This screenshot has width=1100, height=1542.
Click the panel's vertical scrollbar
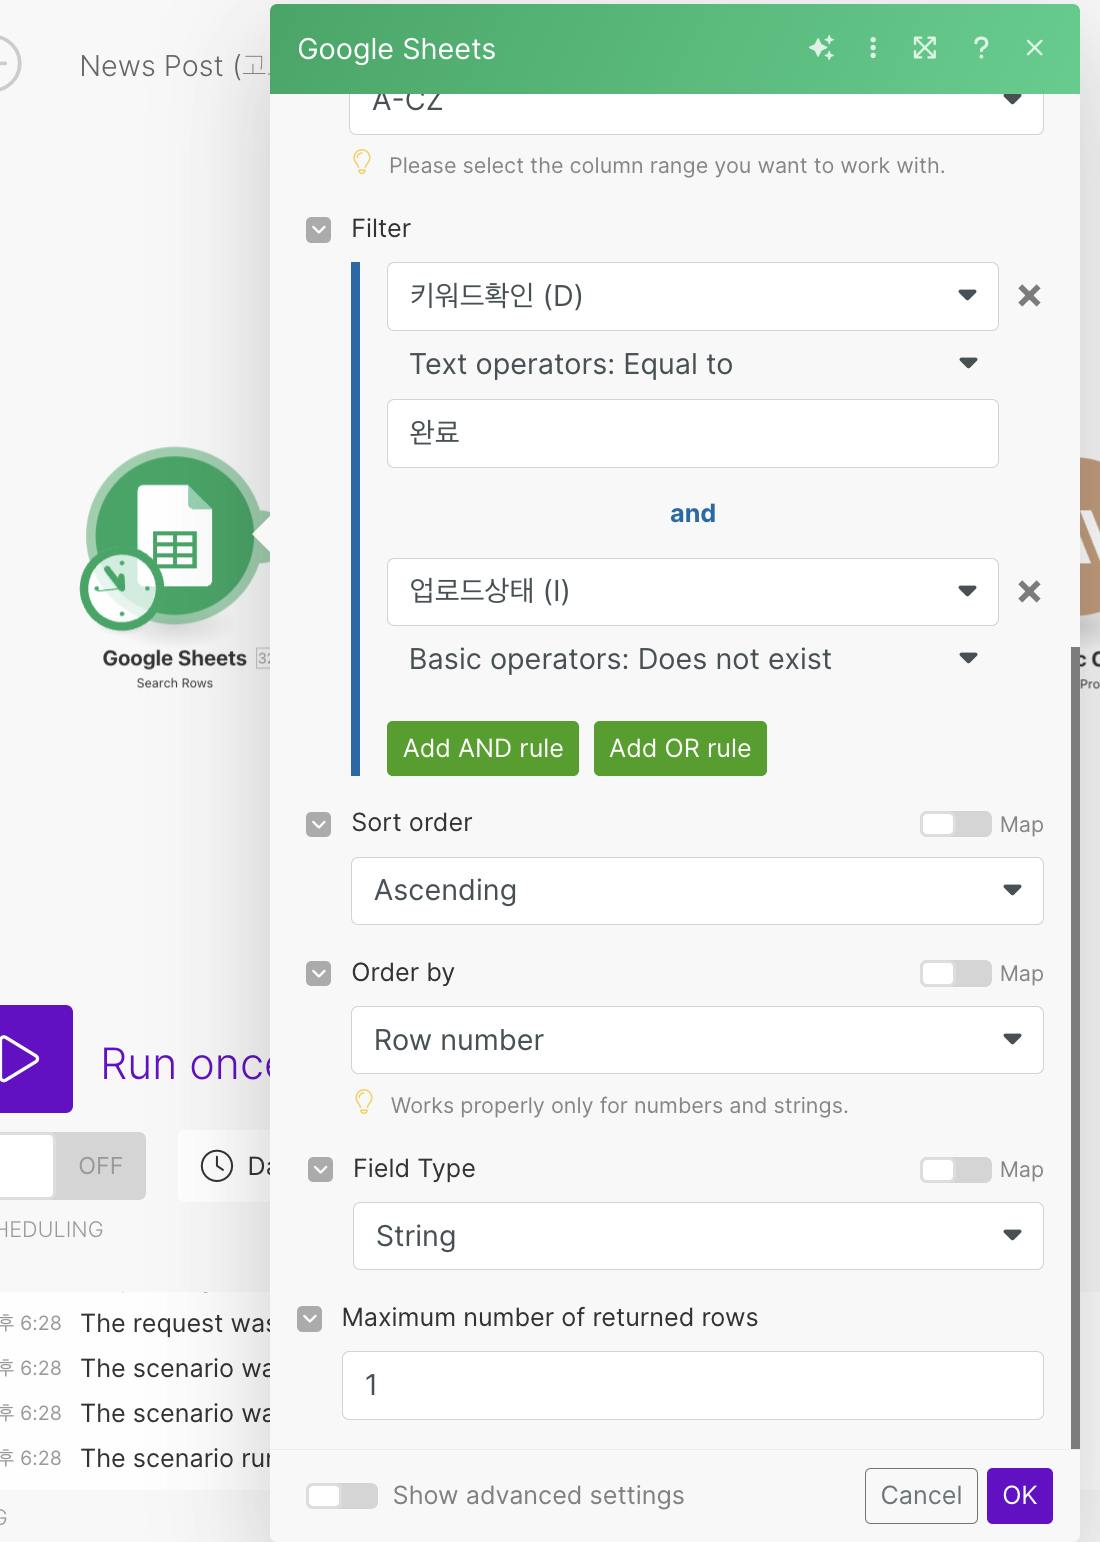1076,1048
